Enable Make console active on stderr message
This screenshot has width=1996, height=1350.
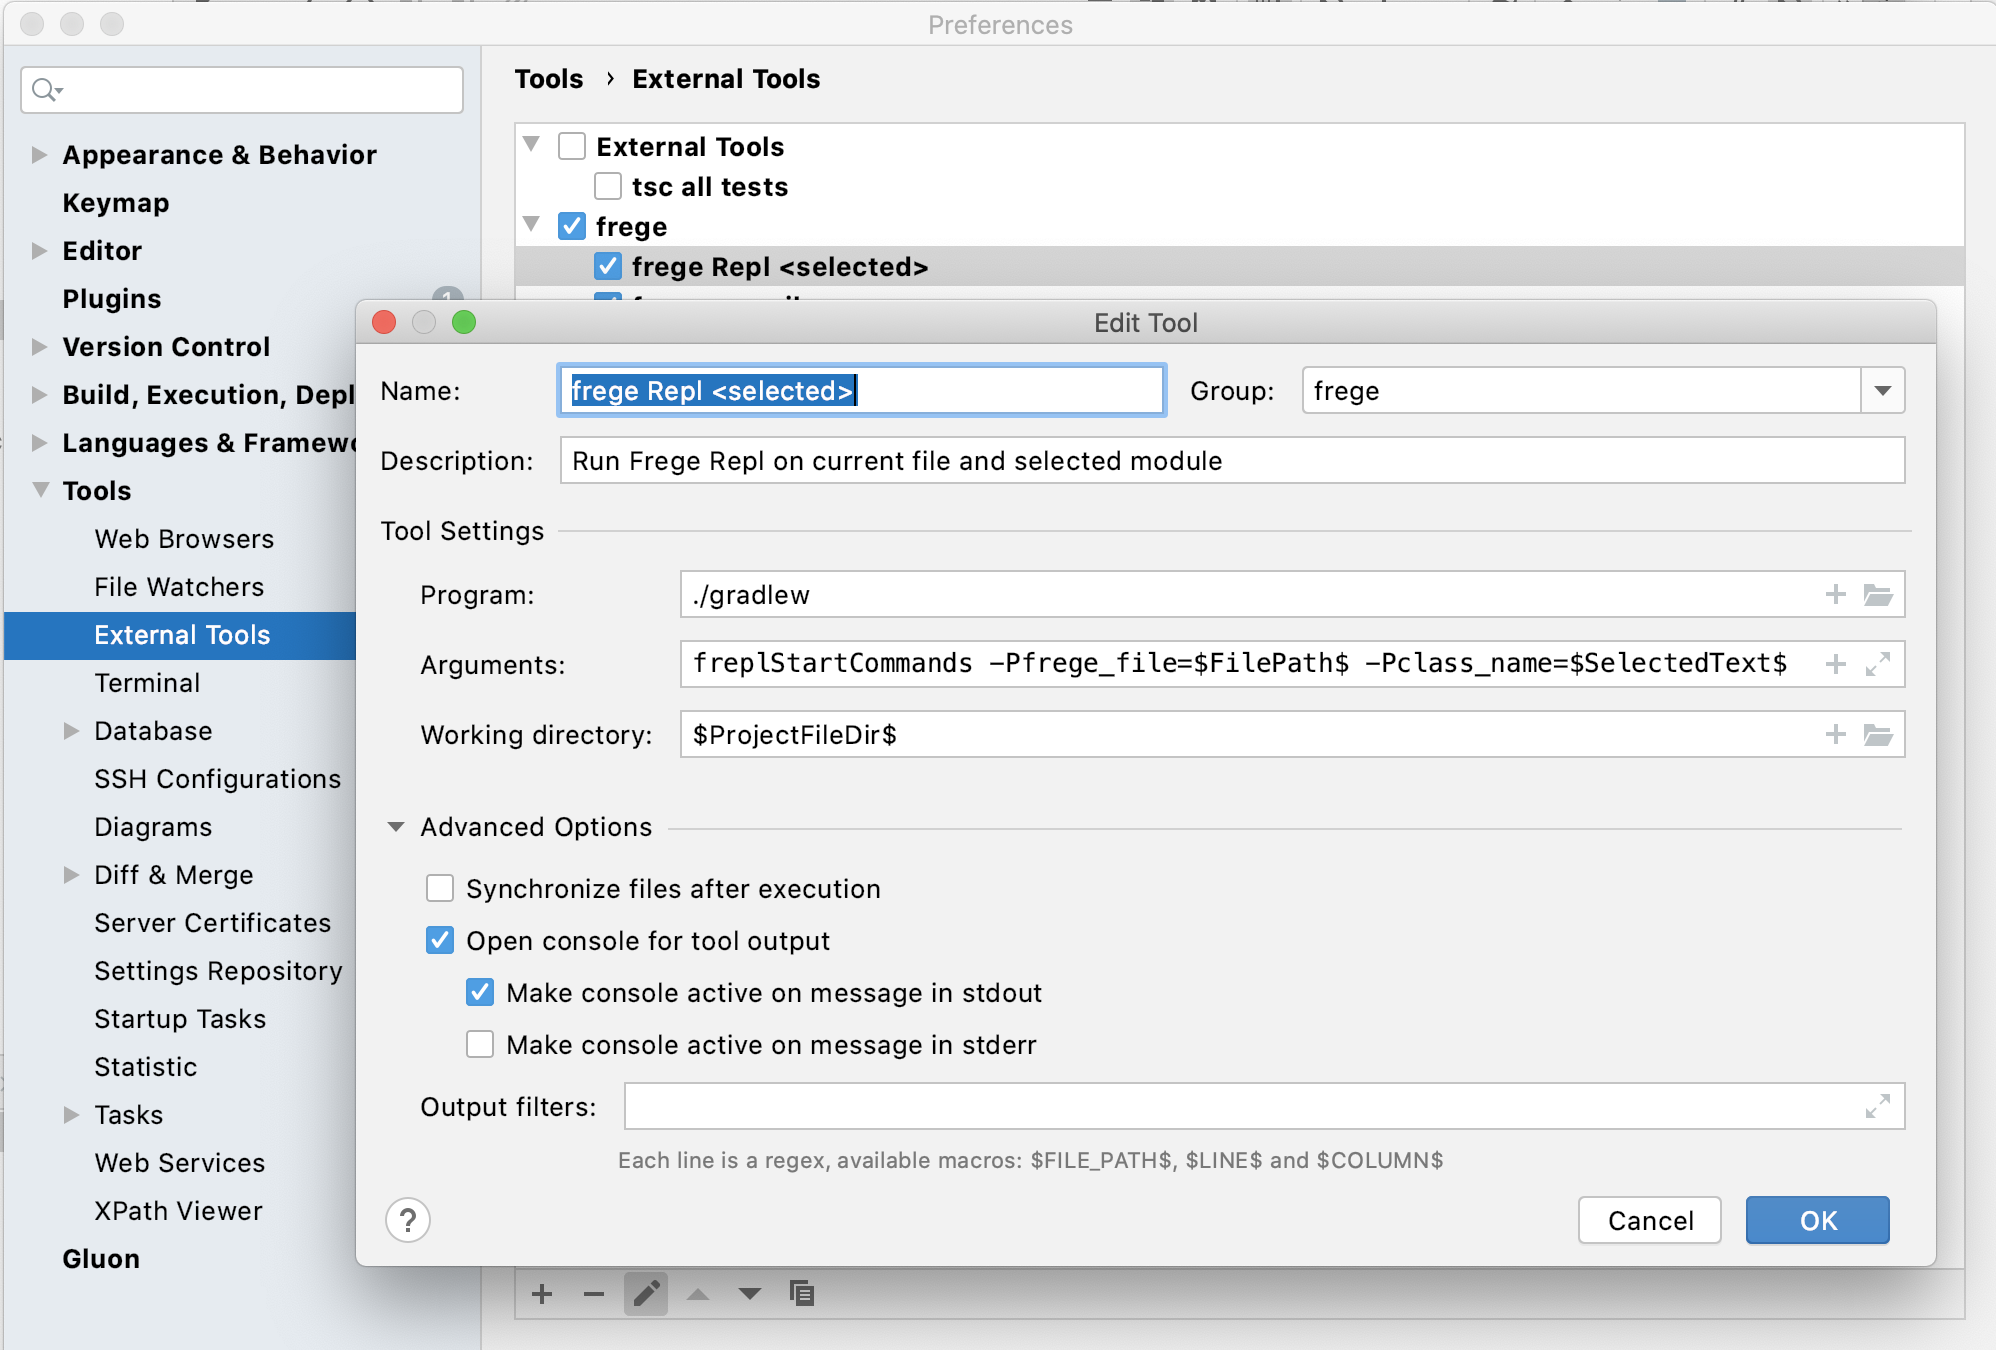480,1045
